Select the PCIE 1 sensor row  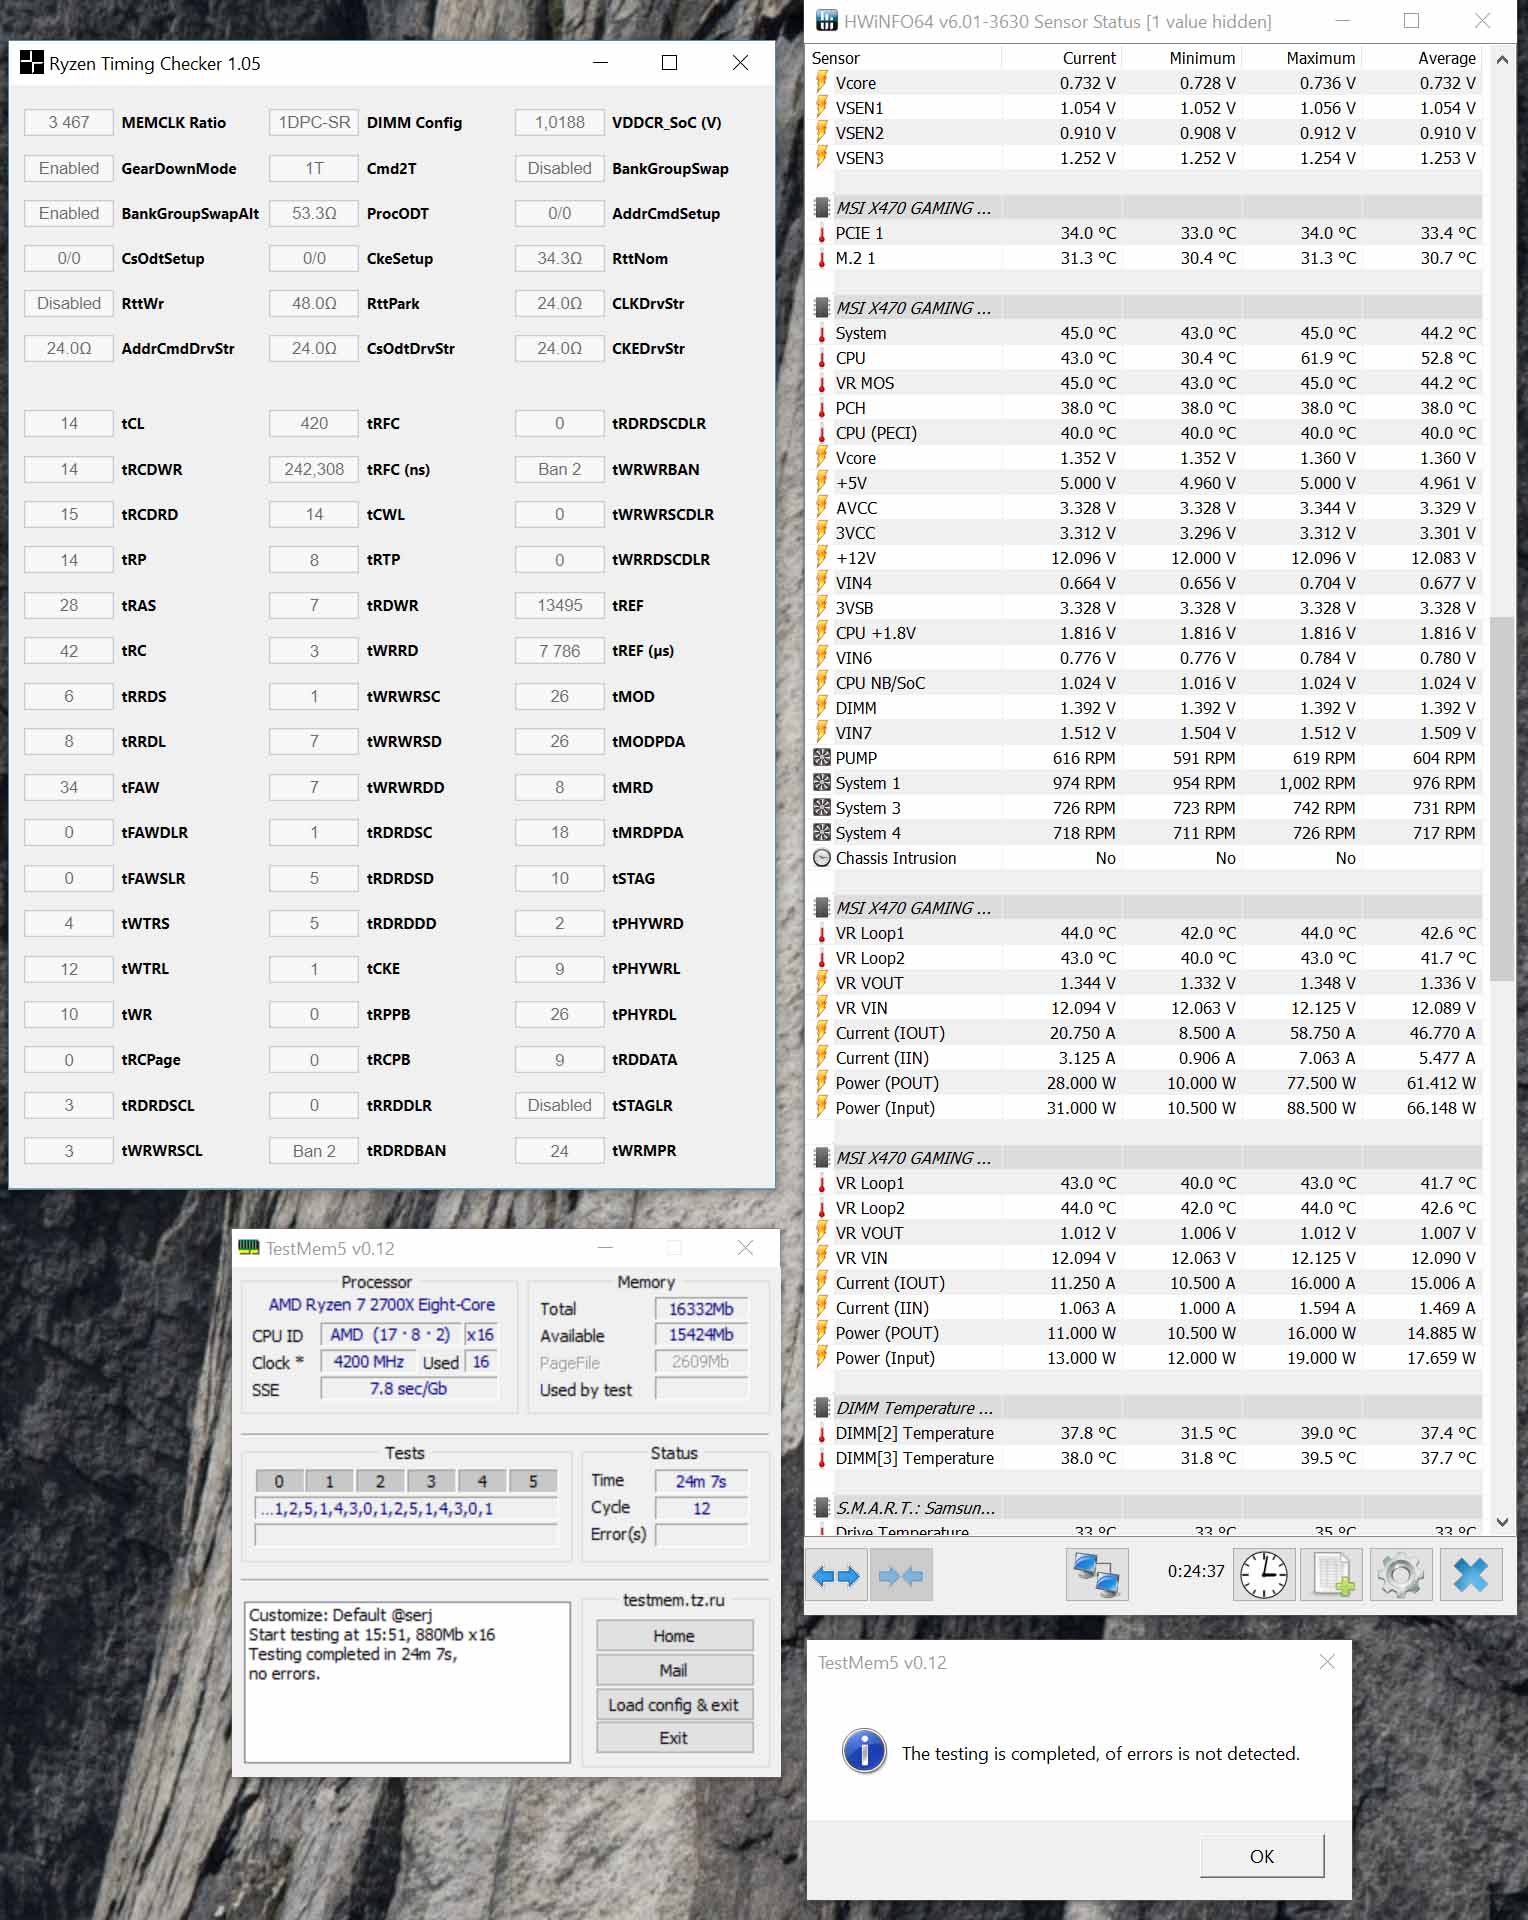[x=1146, y=233]
